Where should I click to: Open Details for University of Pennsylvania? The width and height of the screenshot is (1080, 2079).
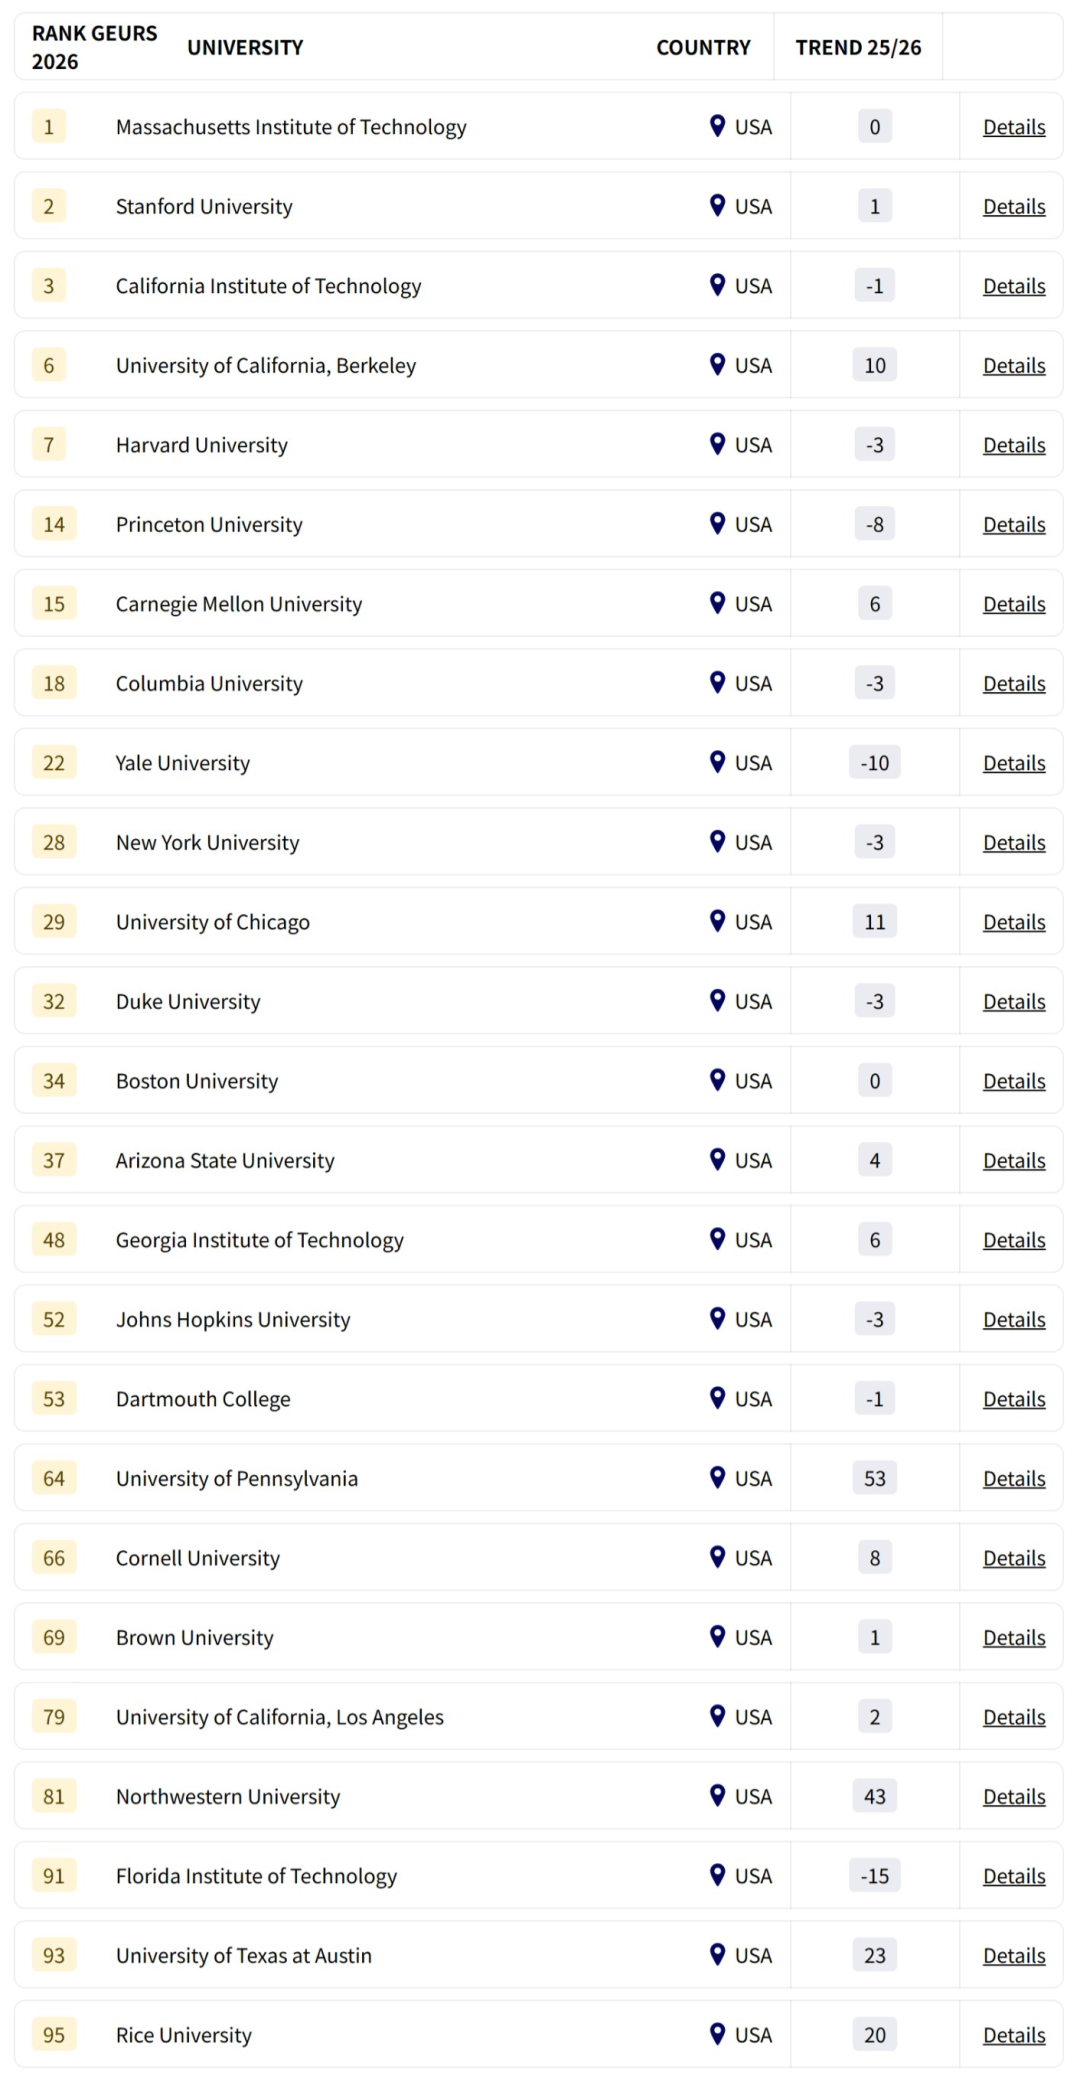1013,1478
